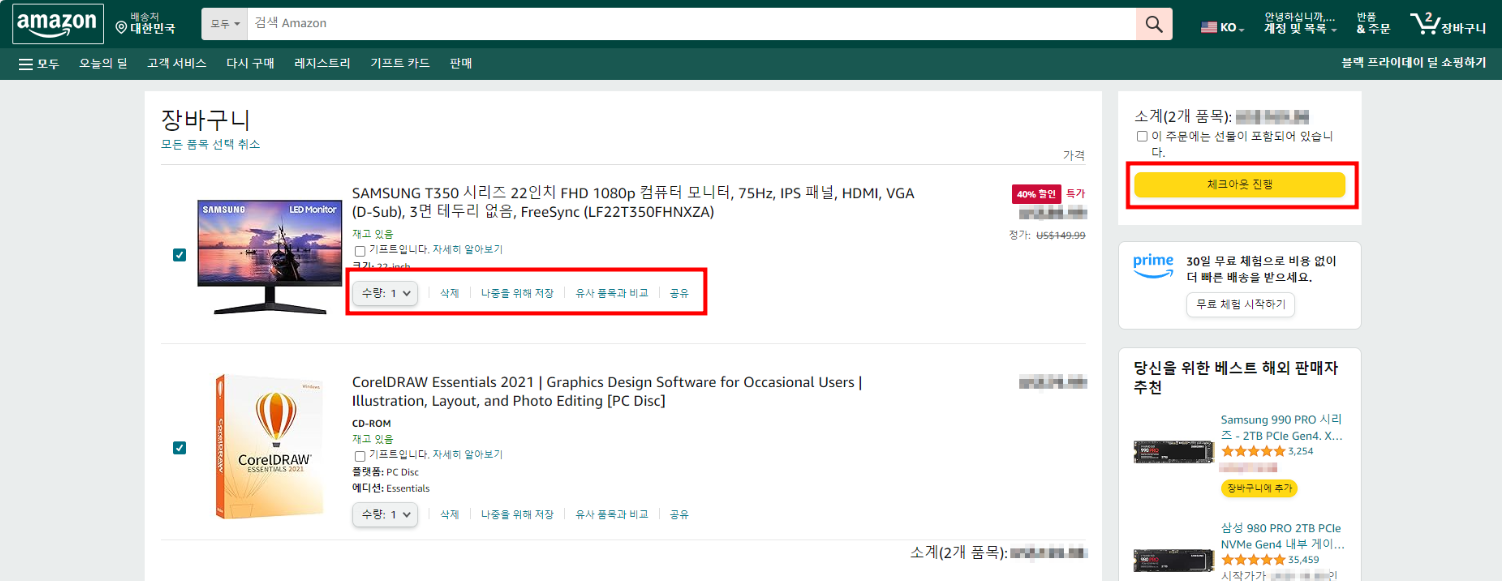The height and width of the screenshot is (581, 1503).
Task: Open 판매 in navigation
Action: tap(461, 64)
